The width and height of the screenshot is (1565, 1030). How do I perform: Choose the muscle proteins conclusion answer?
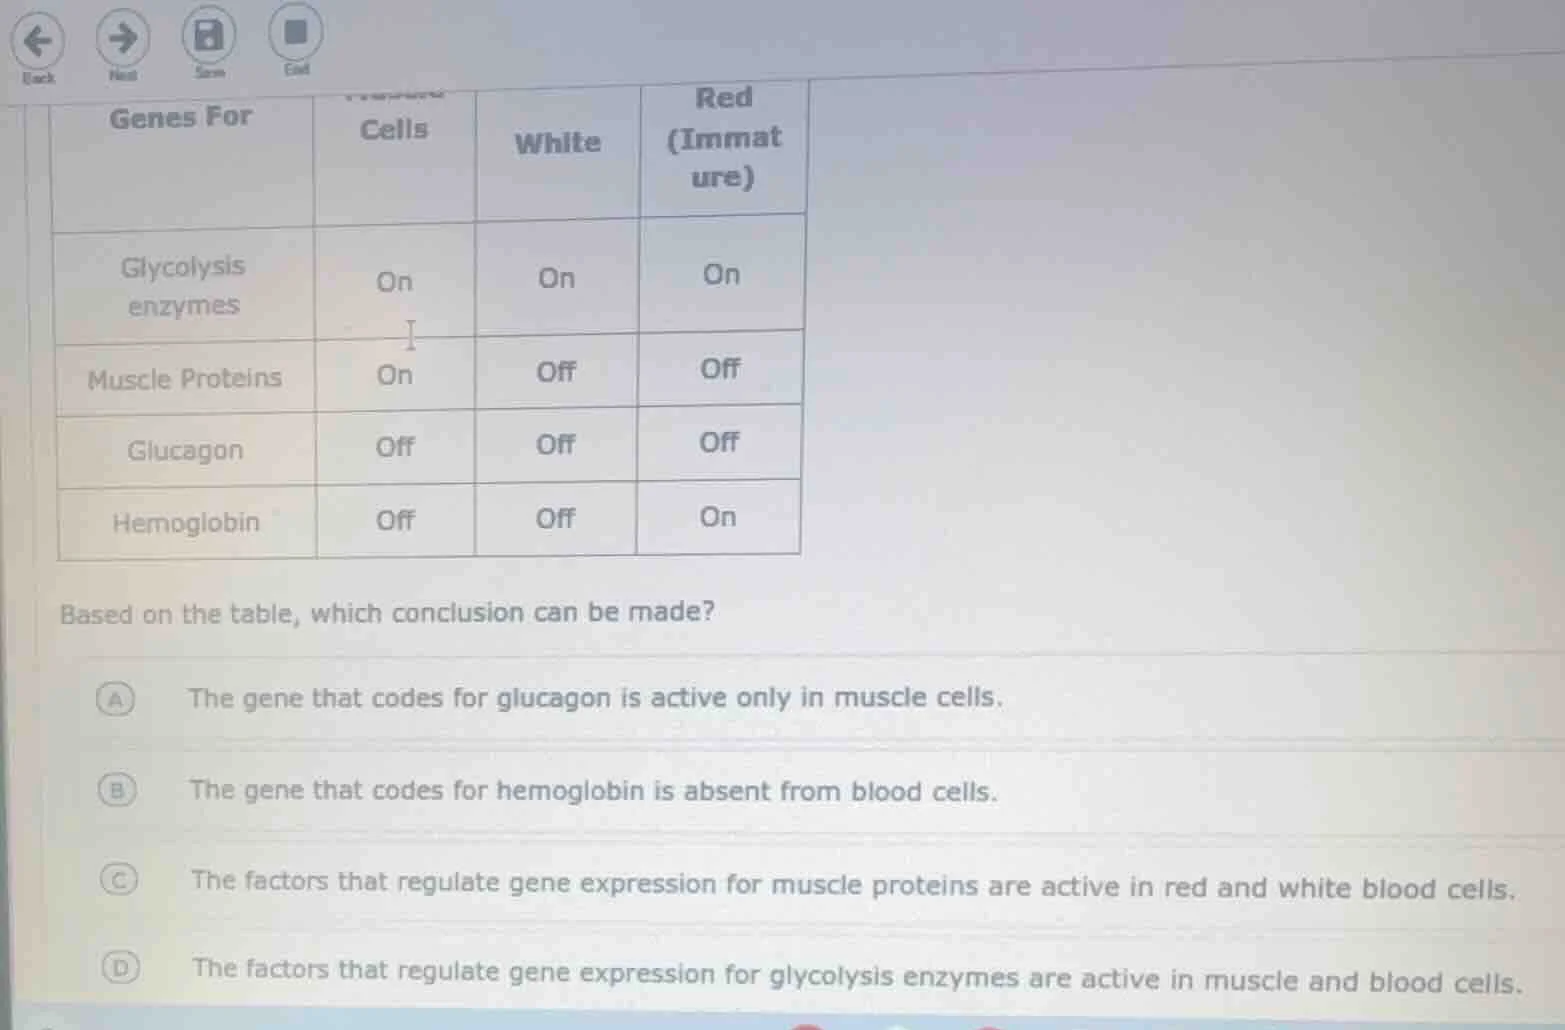pos(851,885)
